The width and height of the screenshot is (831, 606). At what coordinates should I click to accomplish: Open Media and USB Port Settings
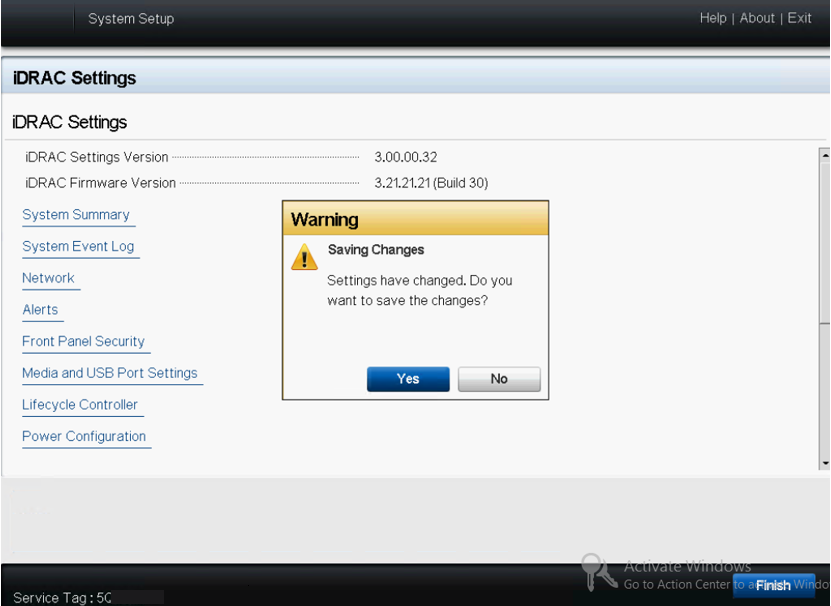click(110, 373)
